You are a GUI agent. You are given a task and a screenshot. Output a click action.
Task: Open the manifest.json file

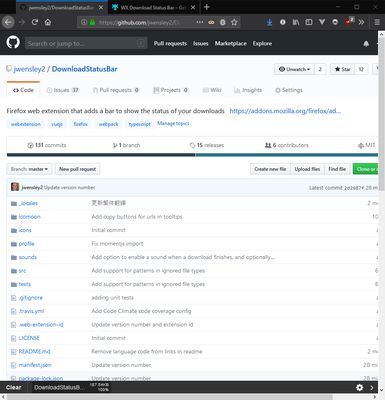(x=35, y=365)
